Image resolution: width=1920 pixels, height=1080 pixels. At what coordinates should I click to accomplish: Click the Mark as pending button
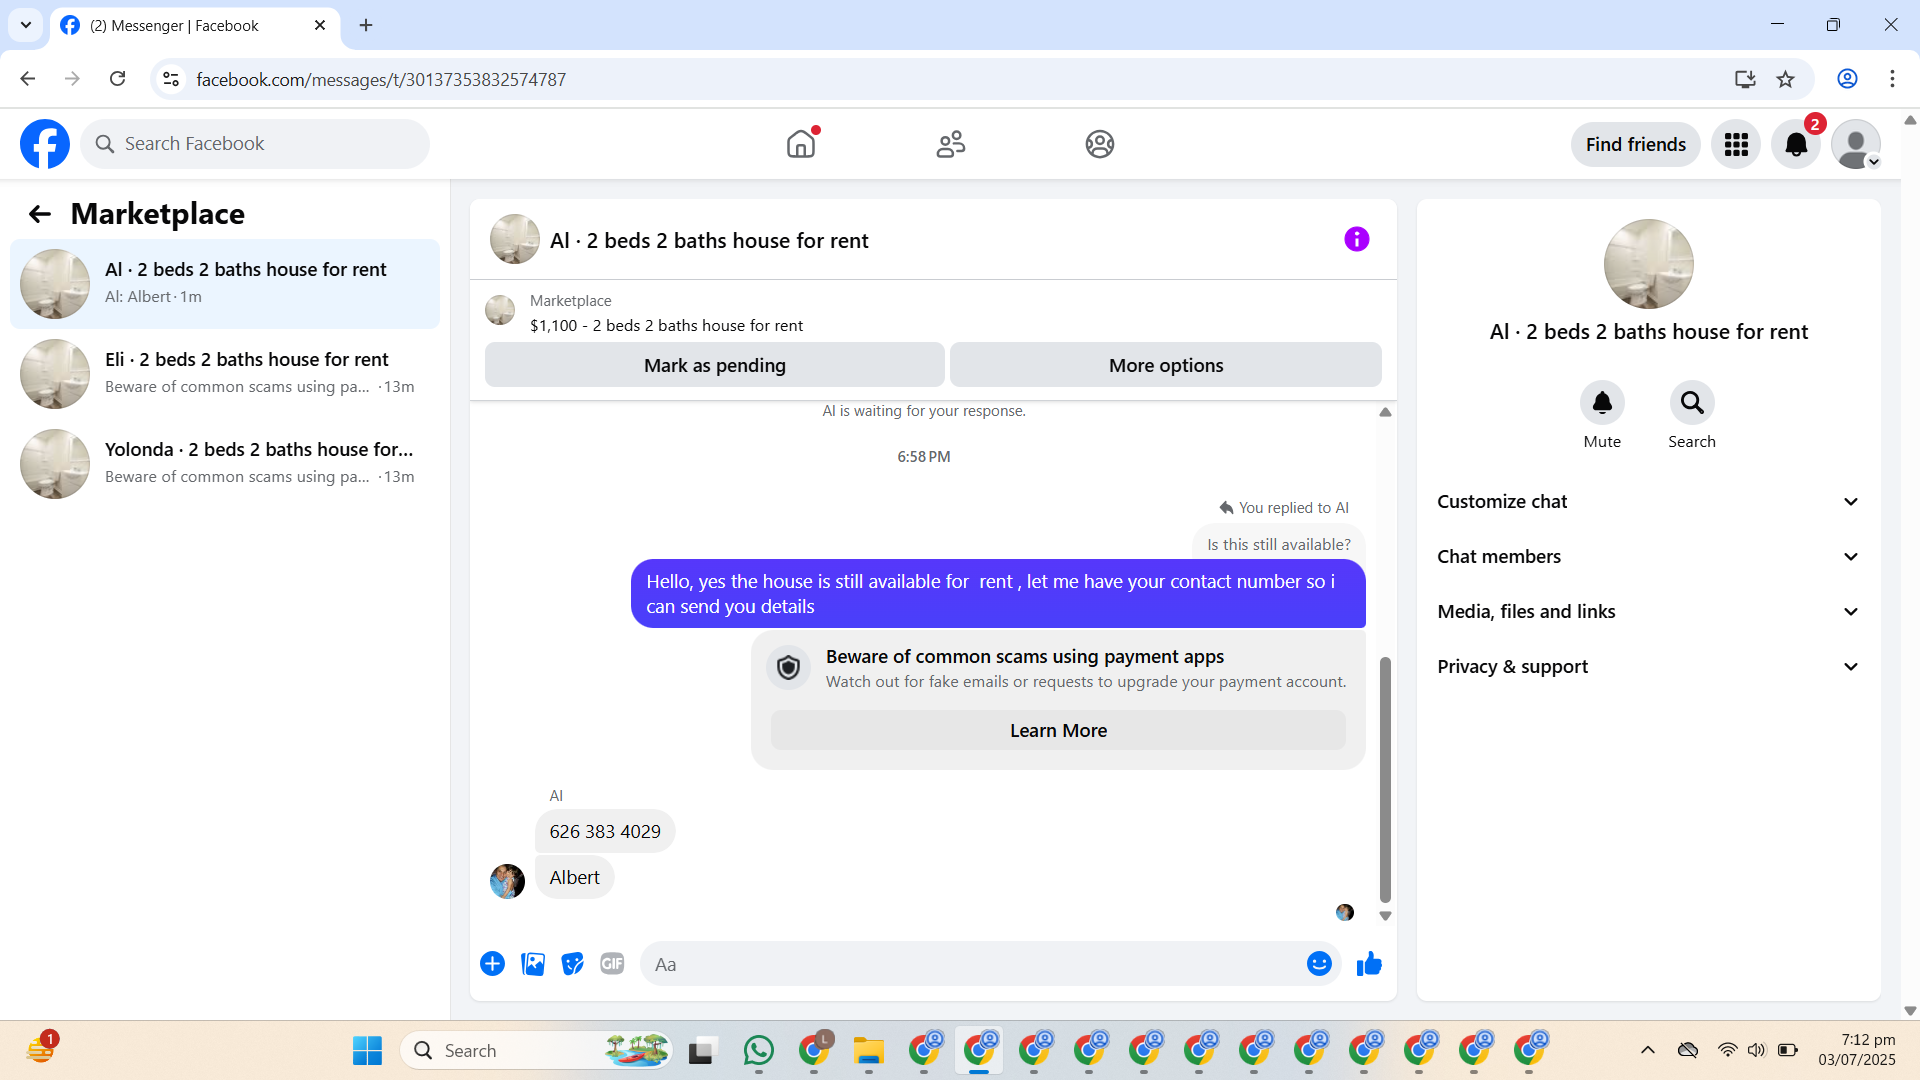[x=714, y=366]
